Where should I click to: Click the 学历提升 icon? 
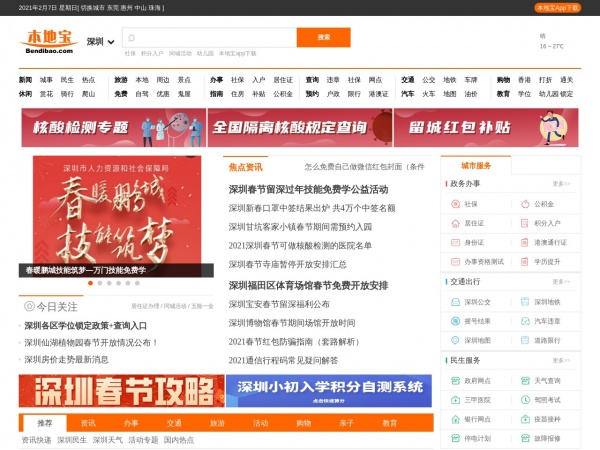[x=525, y=262]
